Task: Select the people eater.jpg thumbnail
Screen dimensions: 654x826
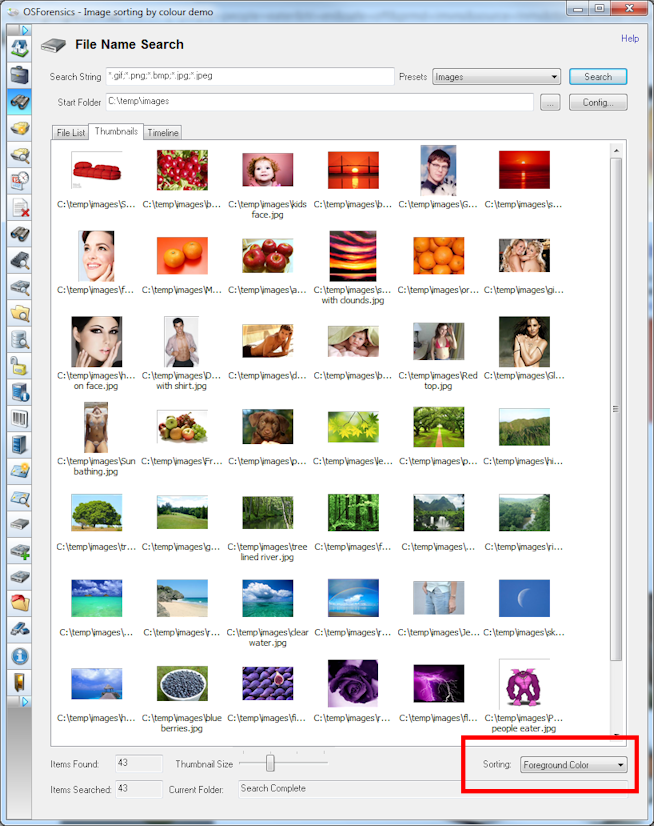Action: 524,683
